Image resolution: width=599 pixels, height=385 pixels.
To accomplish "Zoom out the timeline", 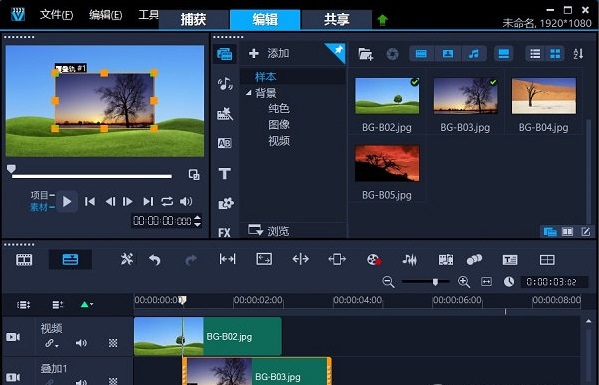I will (x=388, y=282).
